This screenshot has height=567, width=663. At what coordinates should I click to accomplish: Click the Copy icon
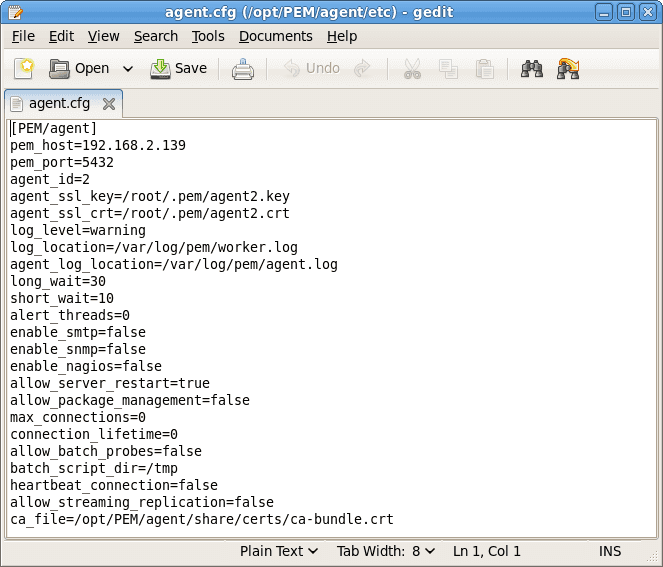click(x=448, y=69)
